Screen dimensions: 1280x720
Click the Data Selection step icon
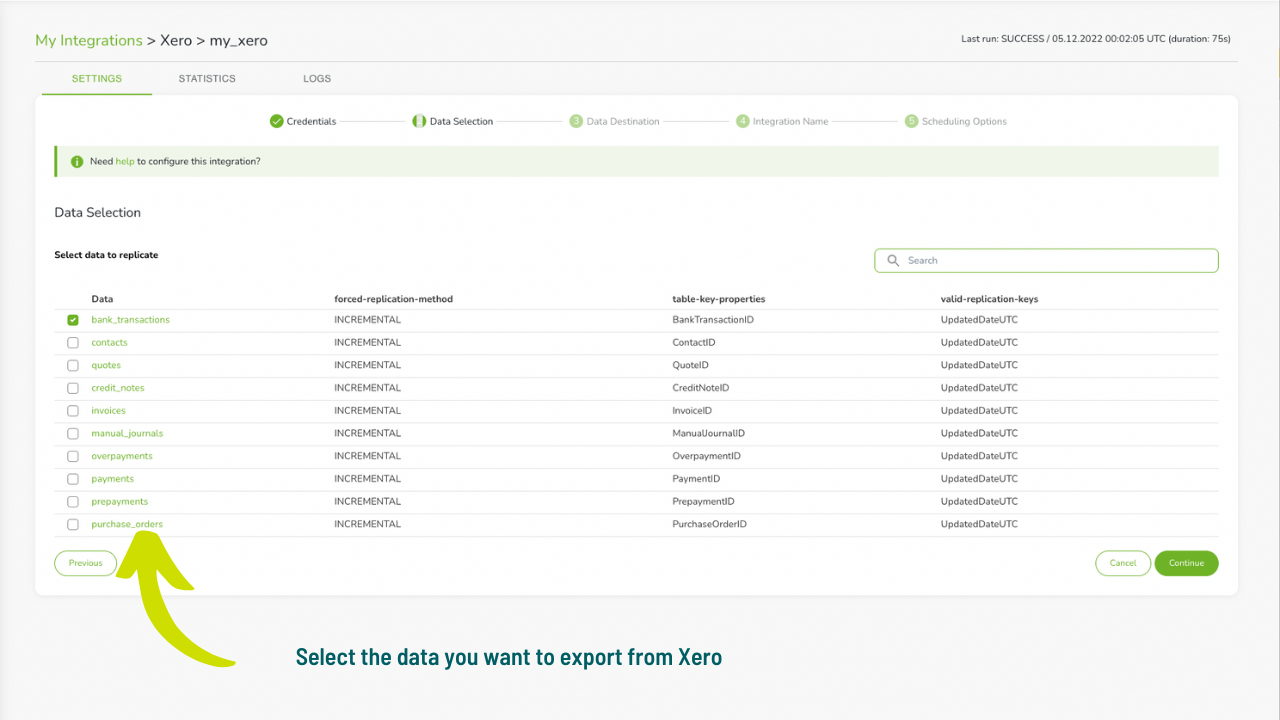point(419,121)
